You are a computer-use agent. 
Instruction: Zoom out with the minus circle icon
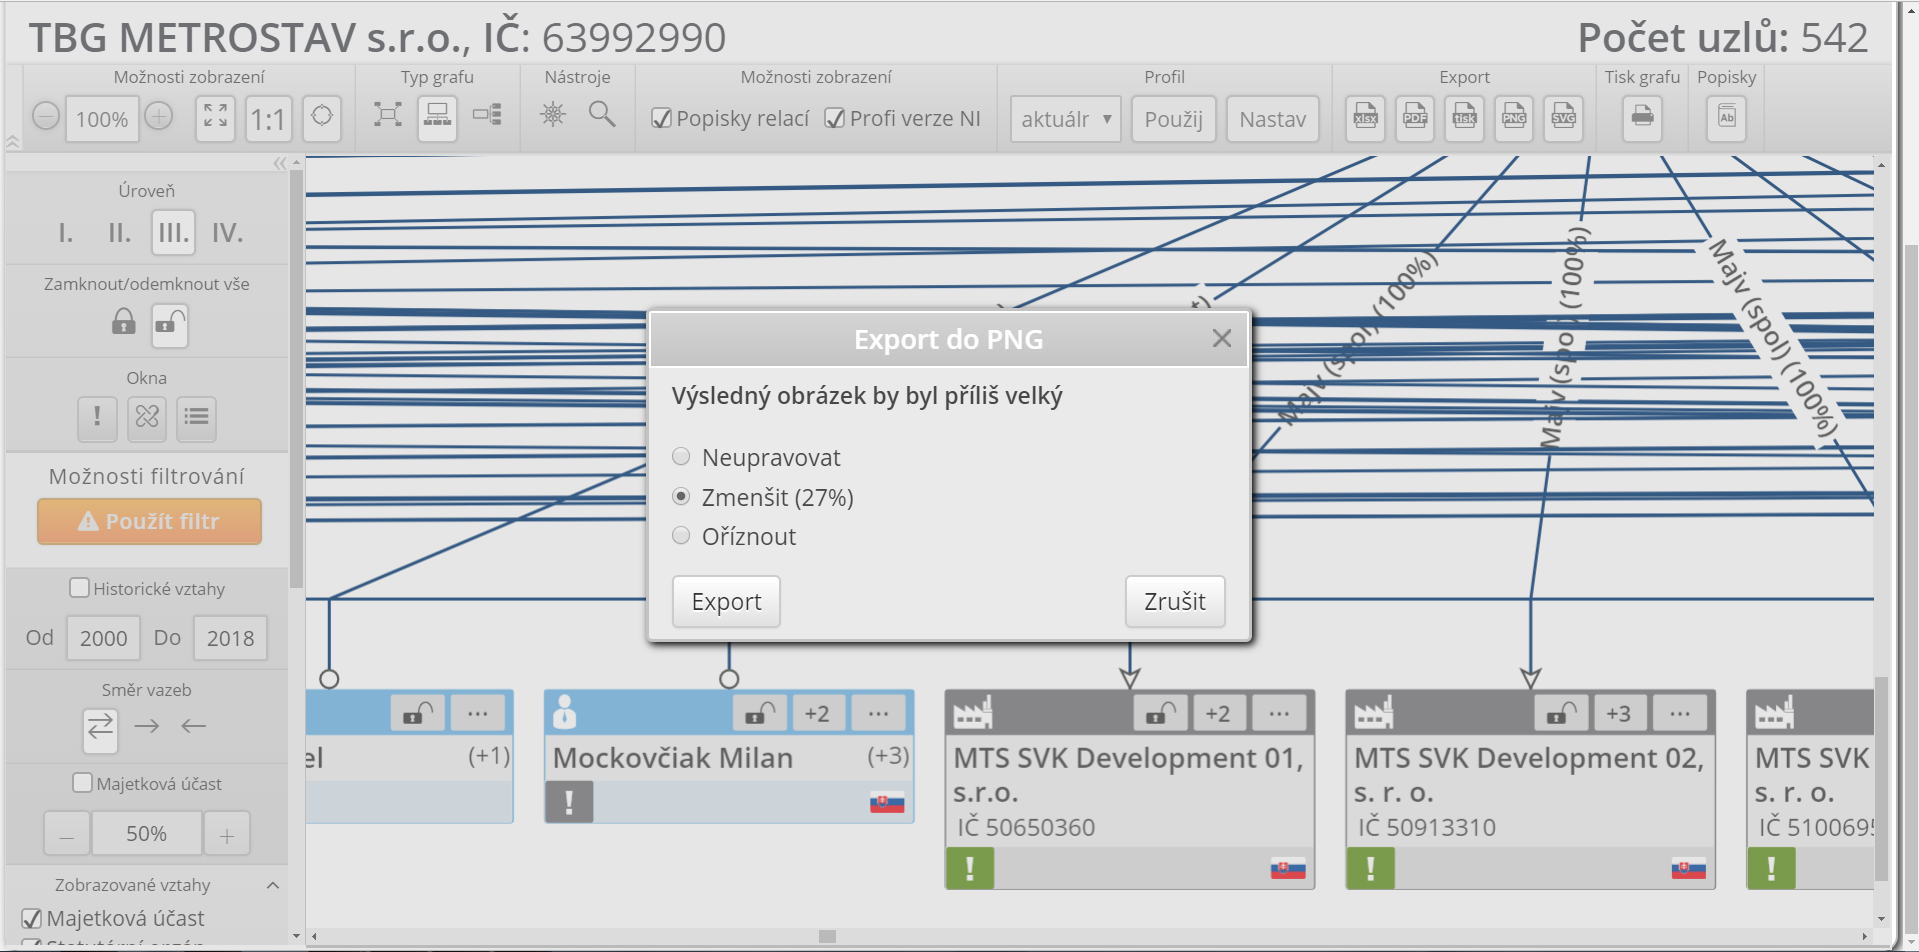(x=46, y=117)
